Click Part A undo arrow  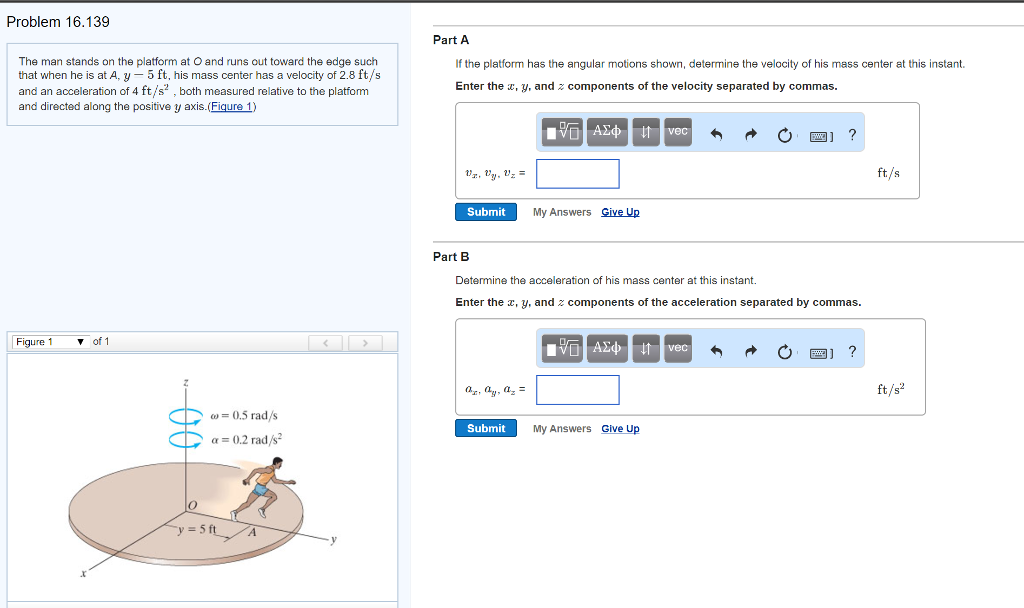pyautogui.click(x=716, y=135)
